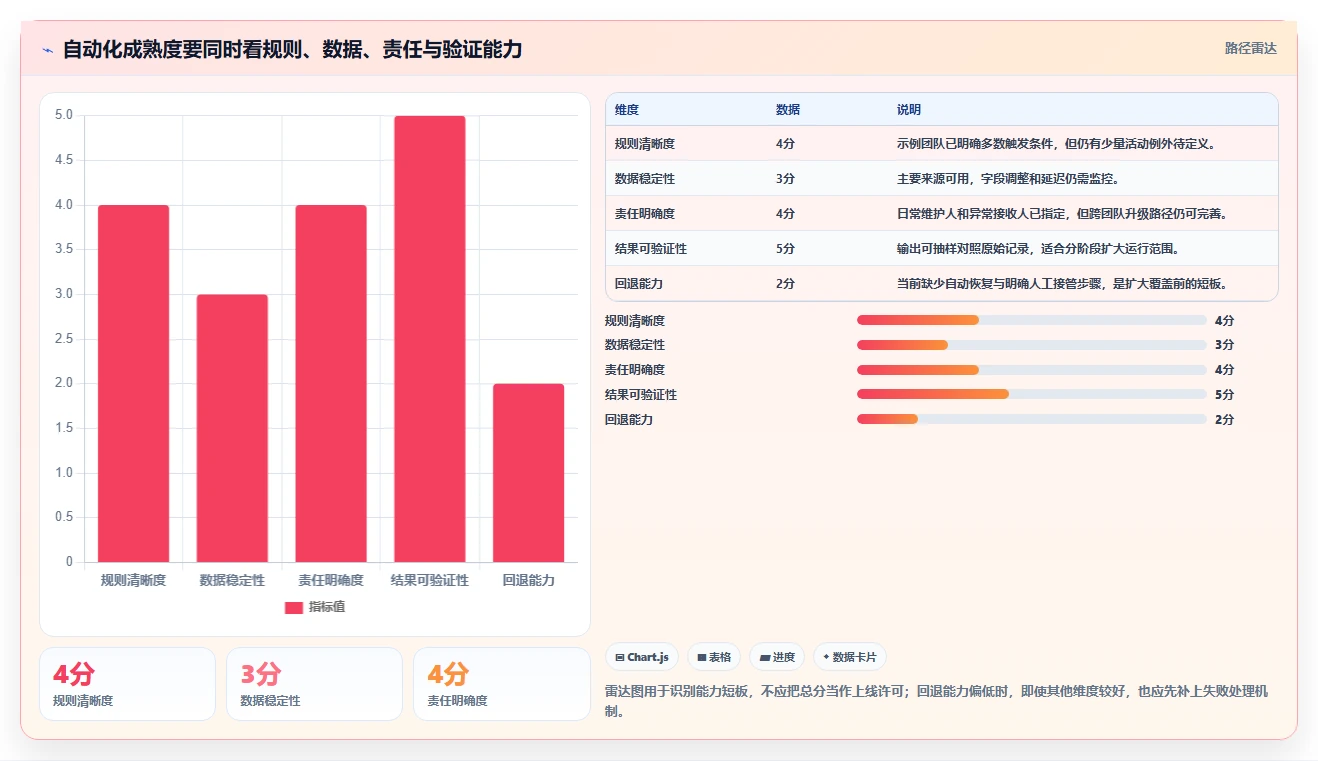Click the 回退能力 bar in the chart

[528, 473]
